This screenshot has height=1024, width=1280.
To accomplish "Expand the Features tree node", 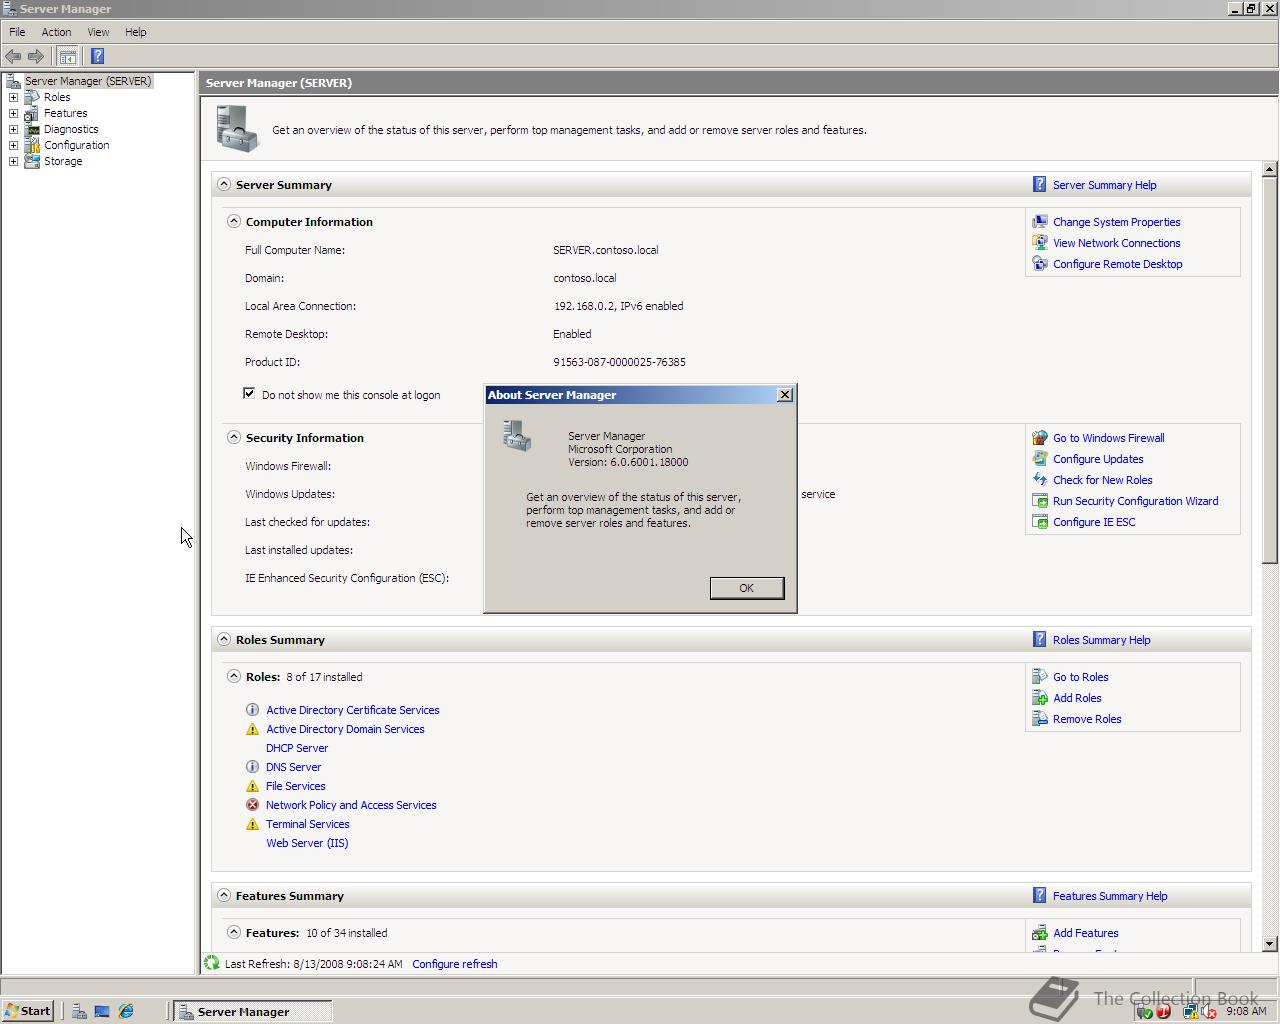I will coord(13,113).
